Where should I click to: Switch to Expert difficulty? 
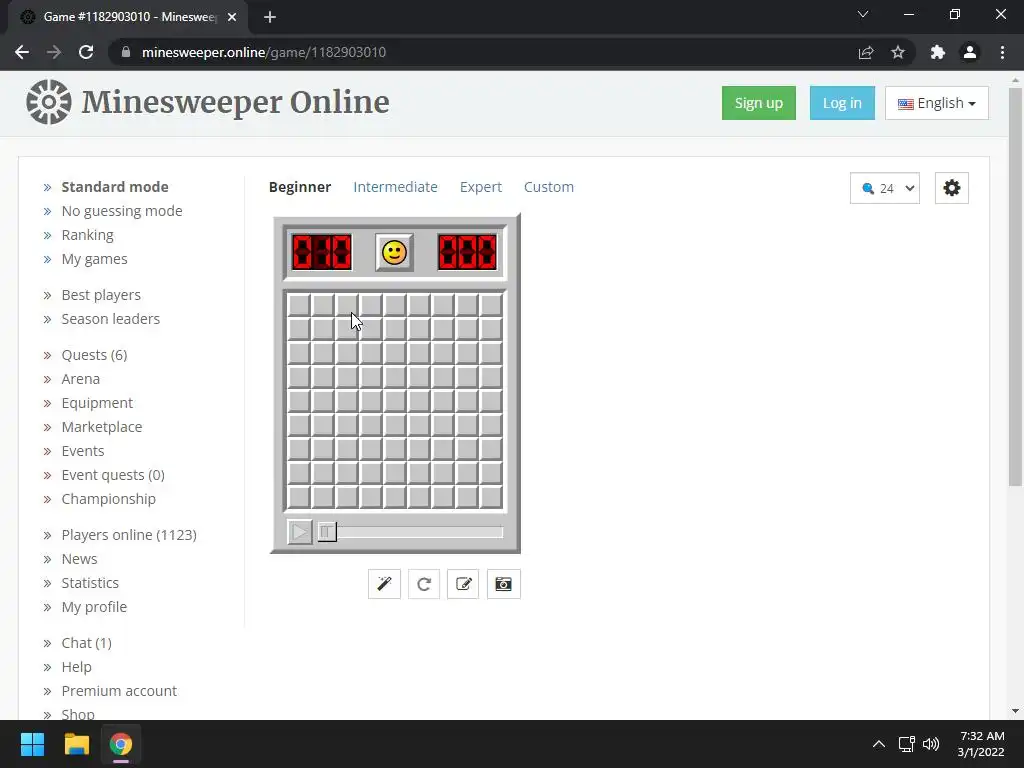click(481, 187)
